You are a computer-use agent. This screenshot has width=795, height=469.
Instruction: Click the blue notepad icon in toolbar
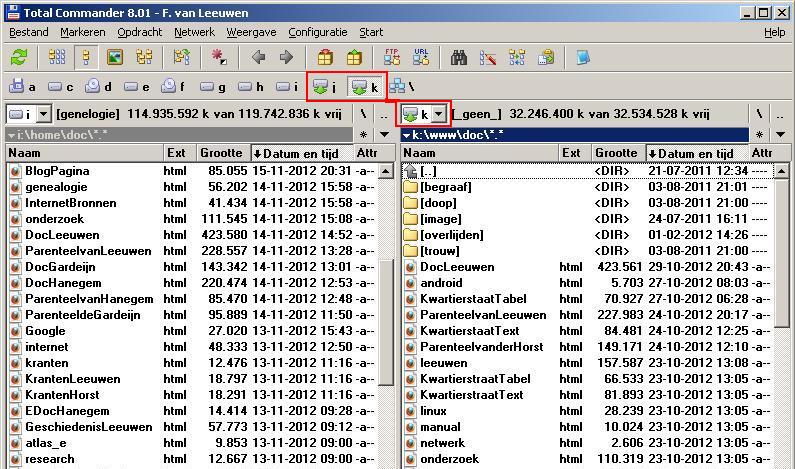click(583, 57)
